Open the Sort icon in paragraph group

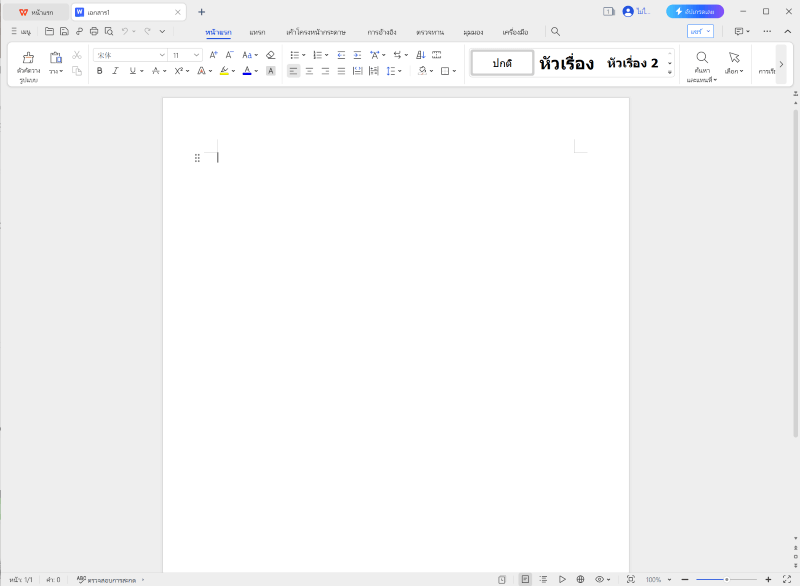pos(421,55)
